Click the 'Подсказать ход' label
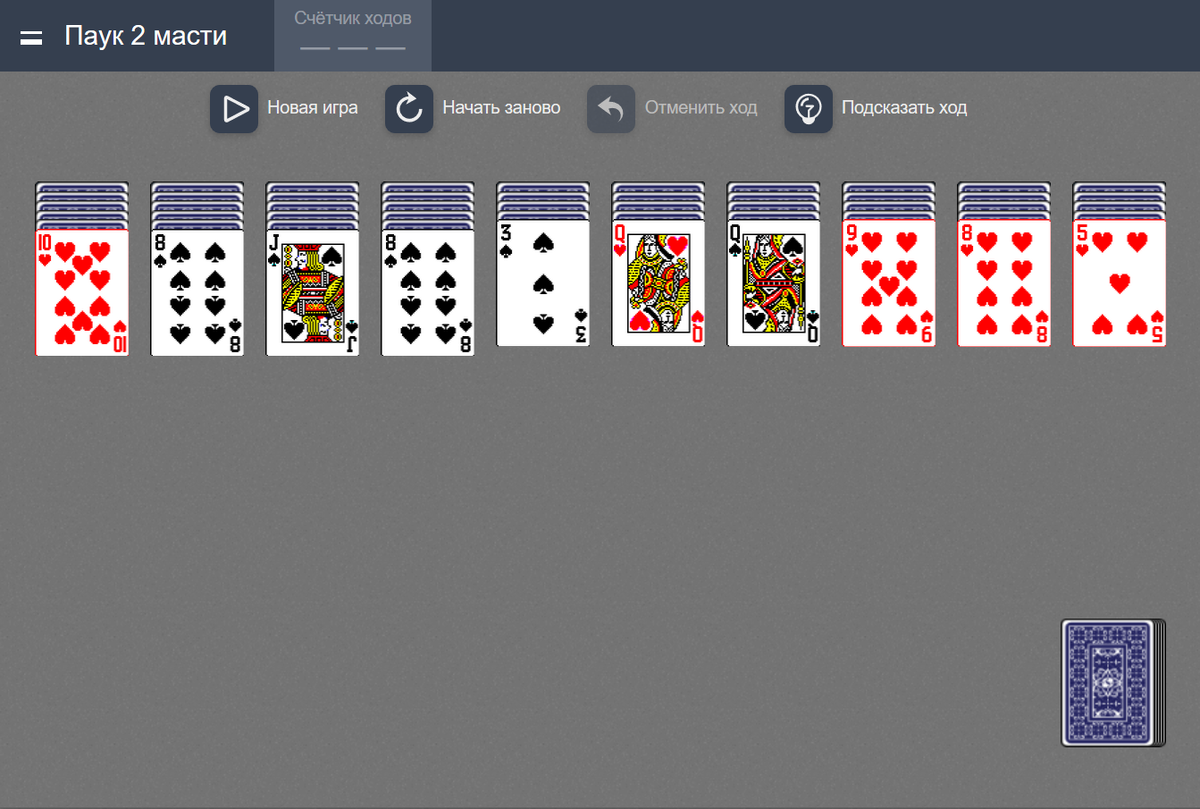This screenshot has width=1200, height=809. [904, 108]
